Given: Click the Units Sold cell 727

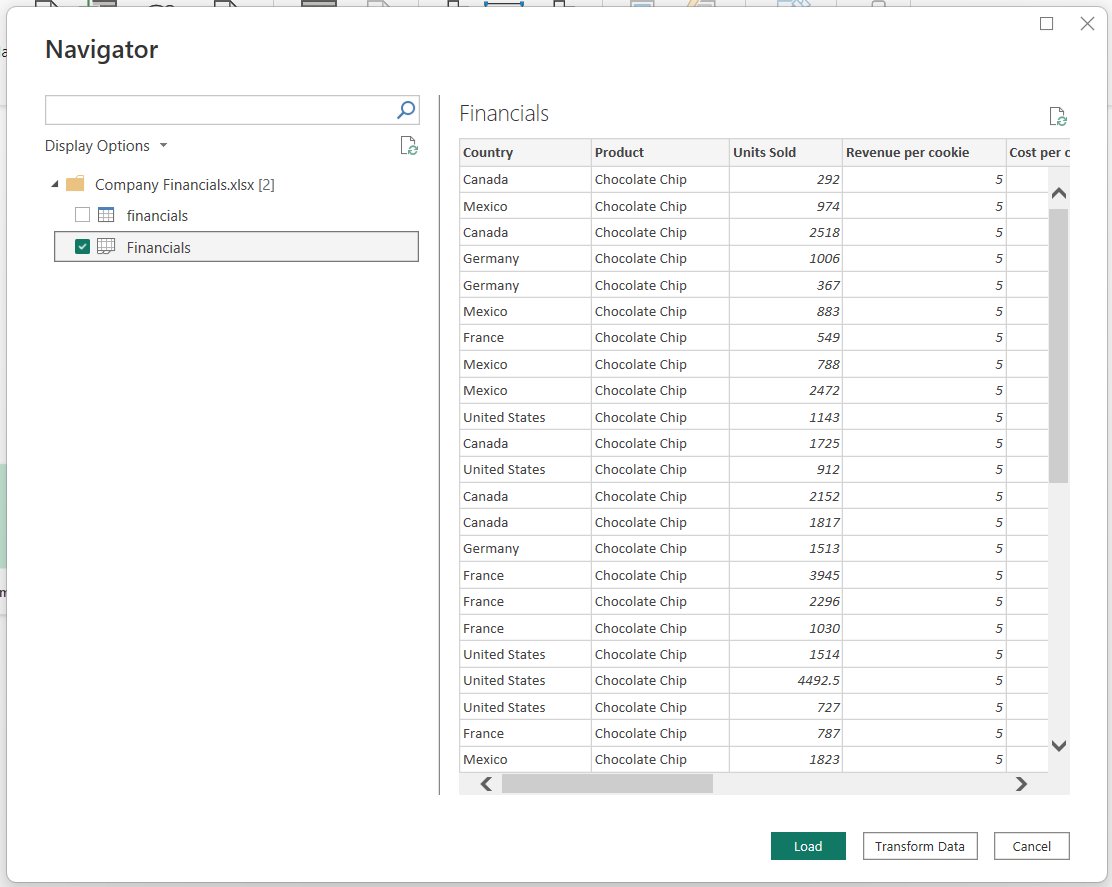Looking at the screenshot, I should coord(786,707).
